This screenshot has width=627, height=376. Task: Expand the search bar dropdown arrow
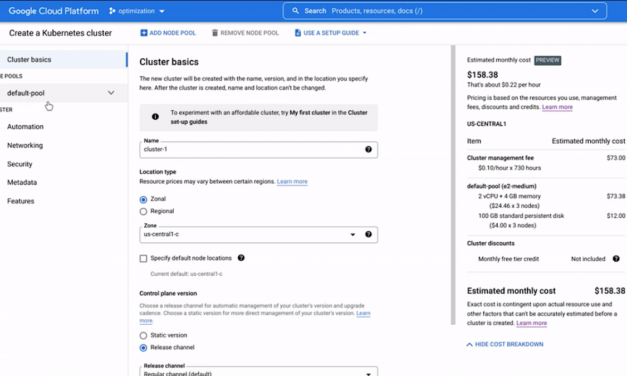coord(595,11)
